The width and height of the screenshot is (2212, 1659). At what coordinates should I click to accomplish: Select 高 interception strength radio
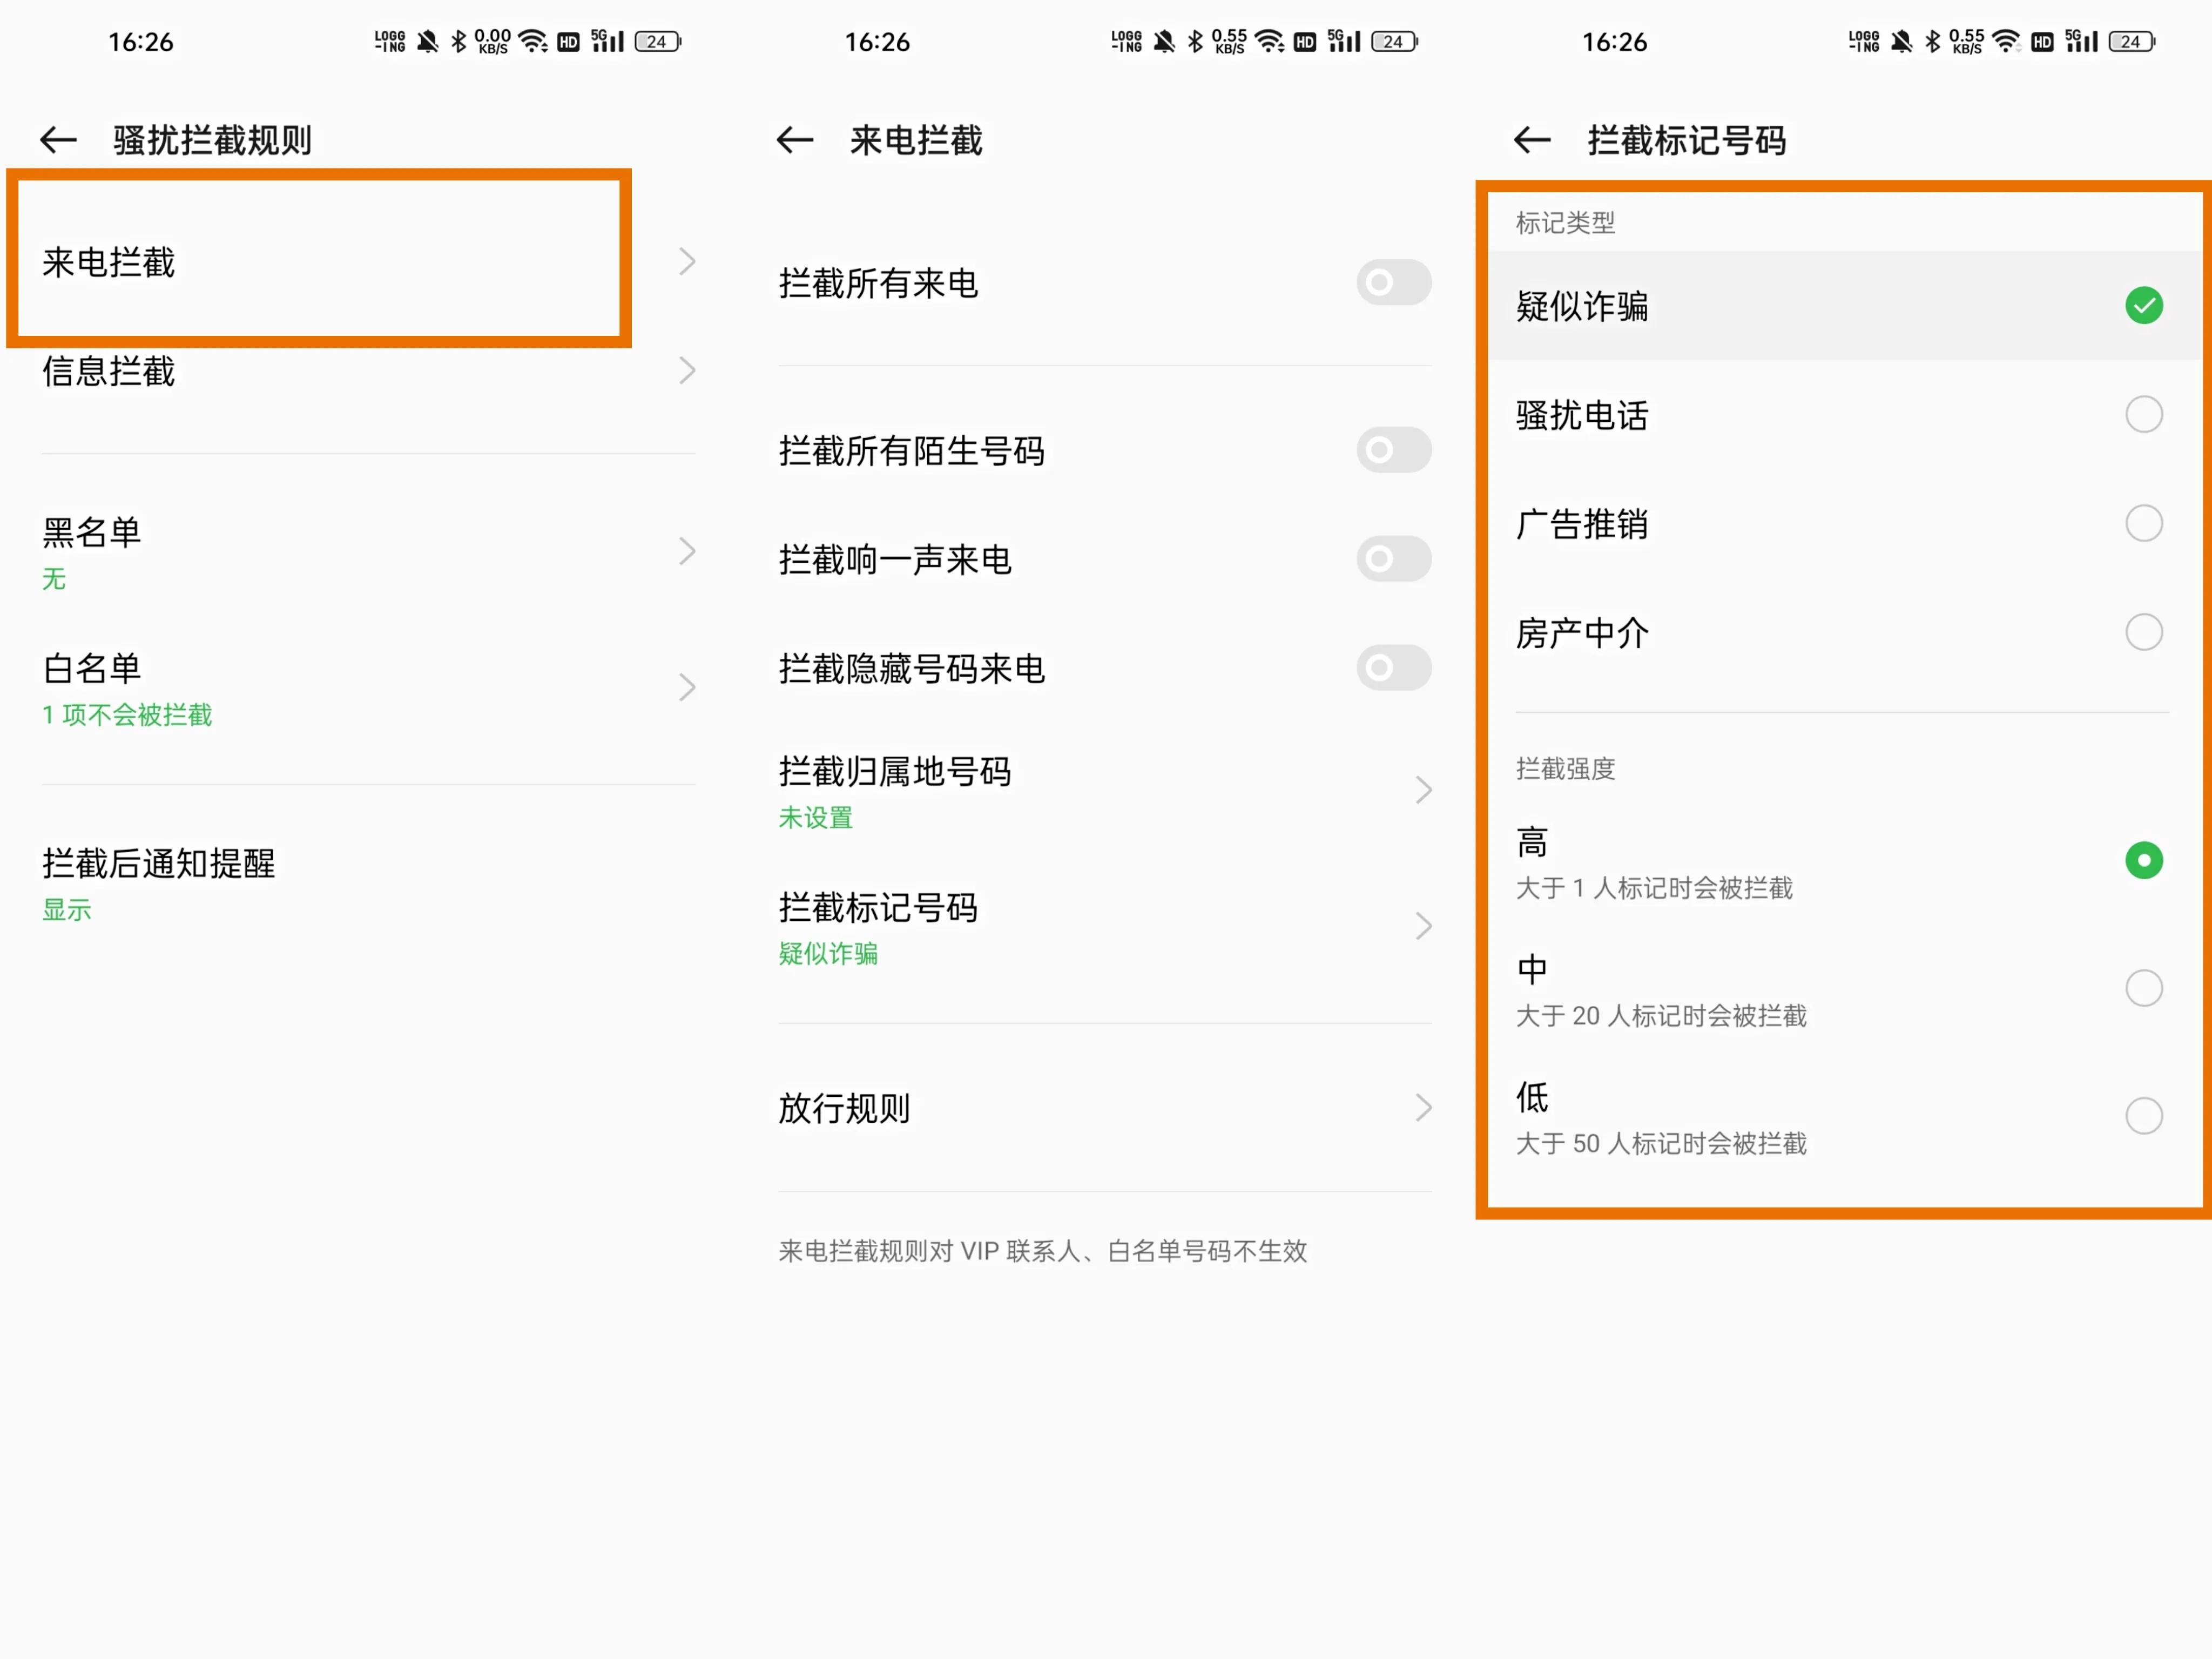[x=2144, y=860]
